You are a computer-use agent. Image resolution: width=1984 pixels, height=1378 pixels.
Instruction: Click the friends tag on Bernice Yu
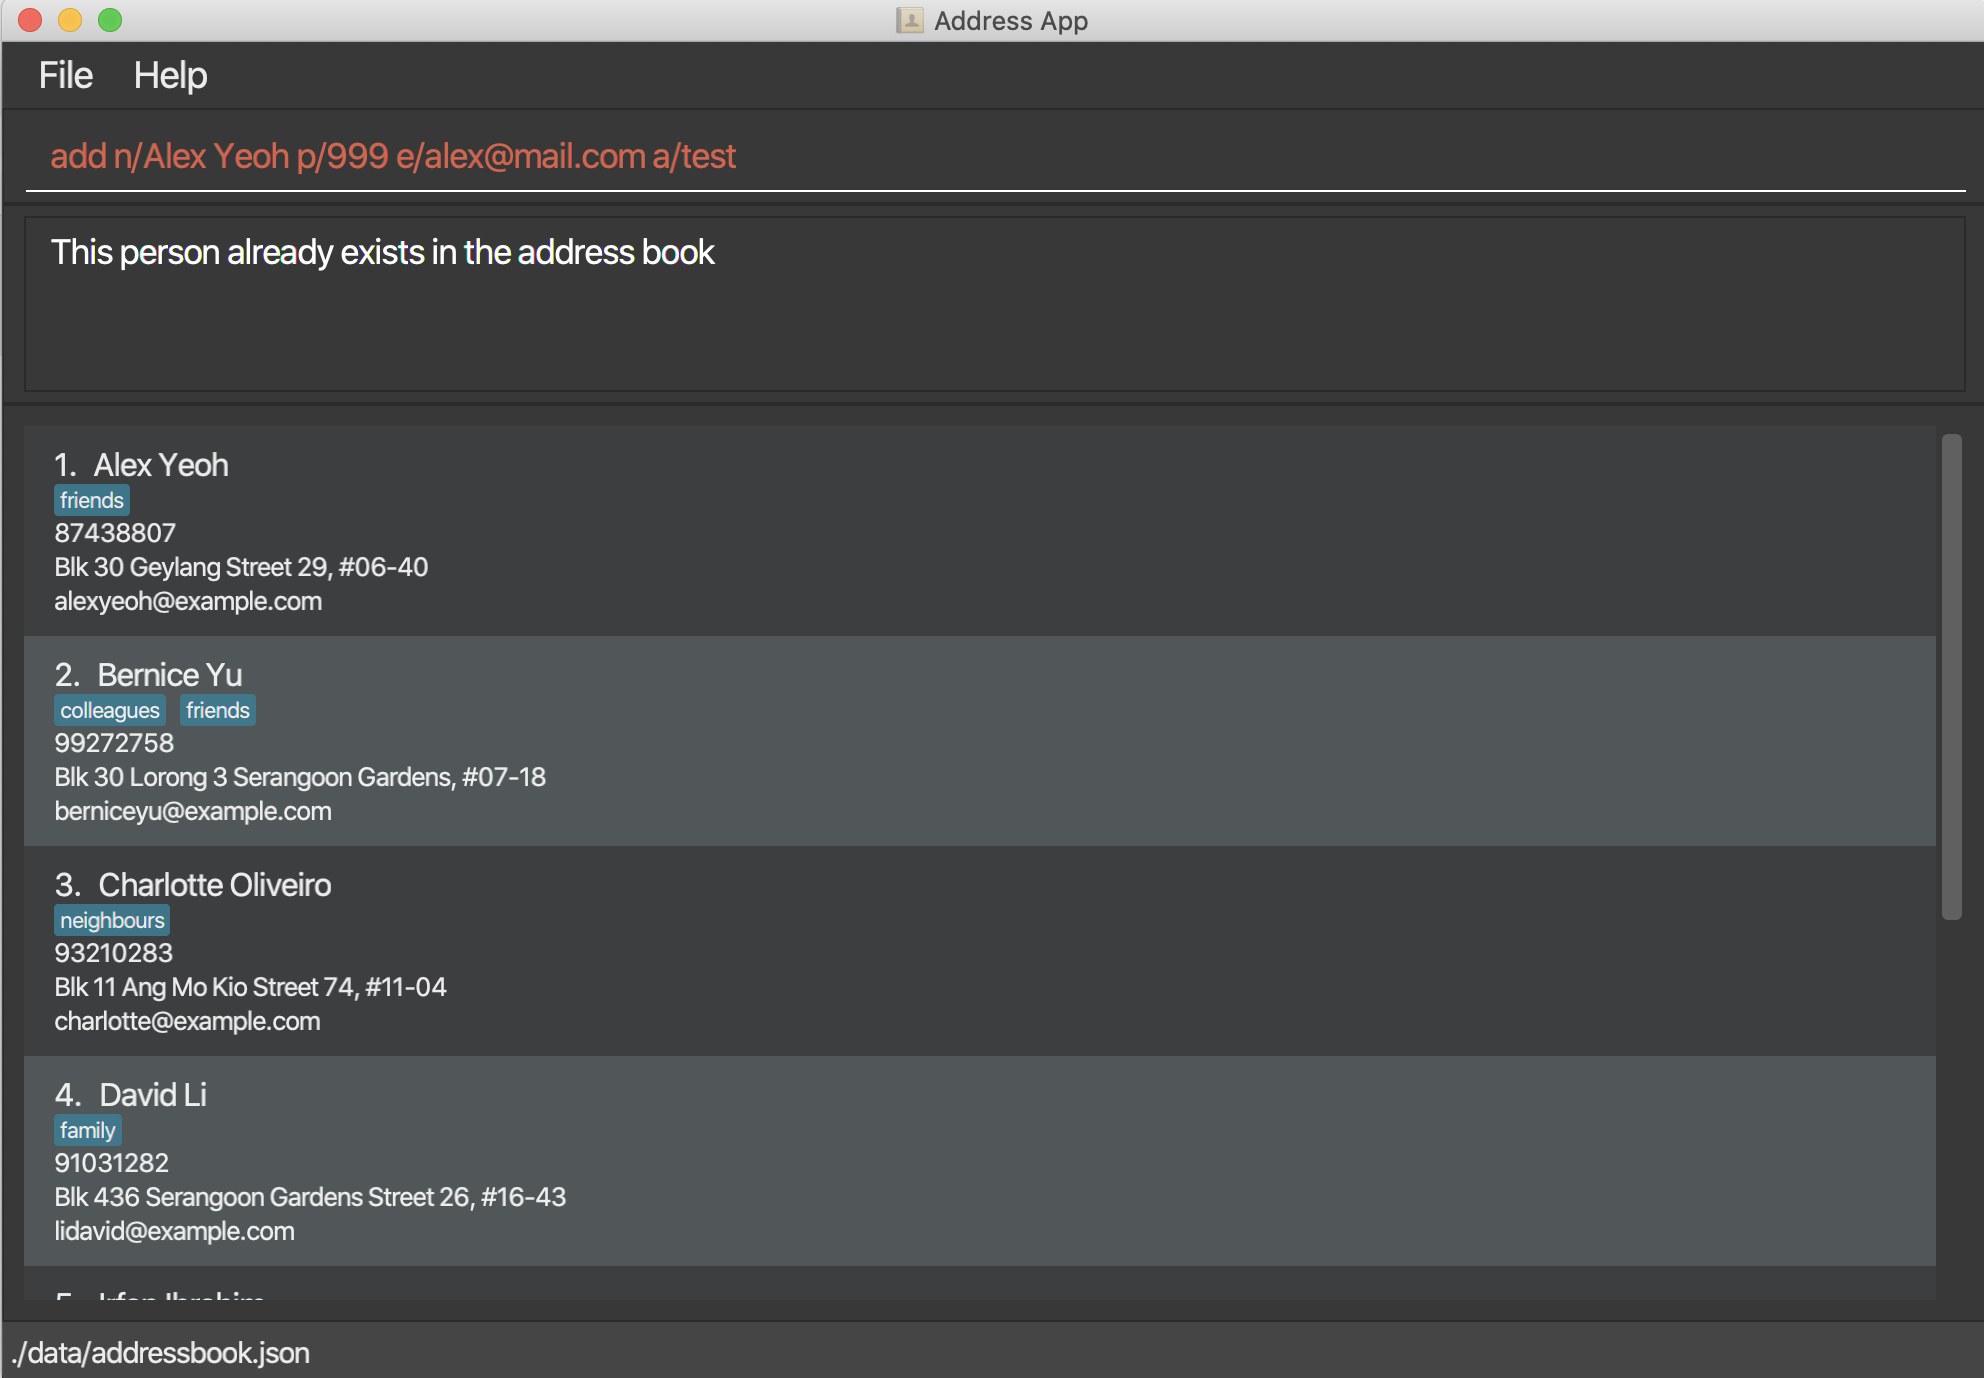click(217, 711)
